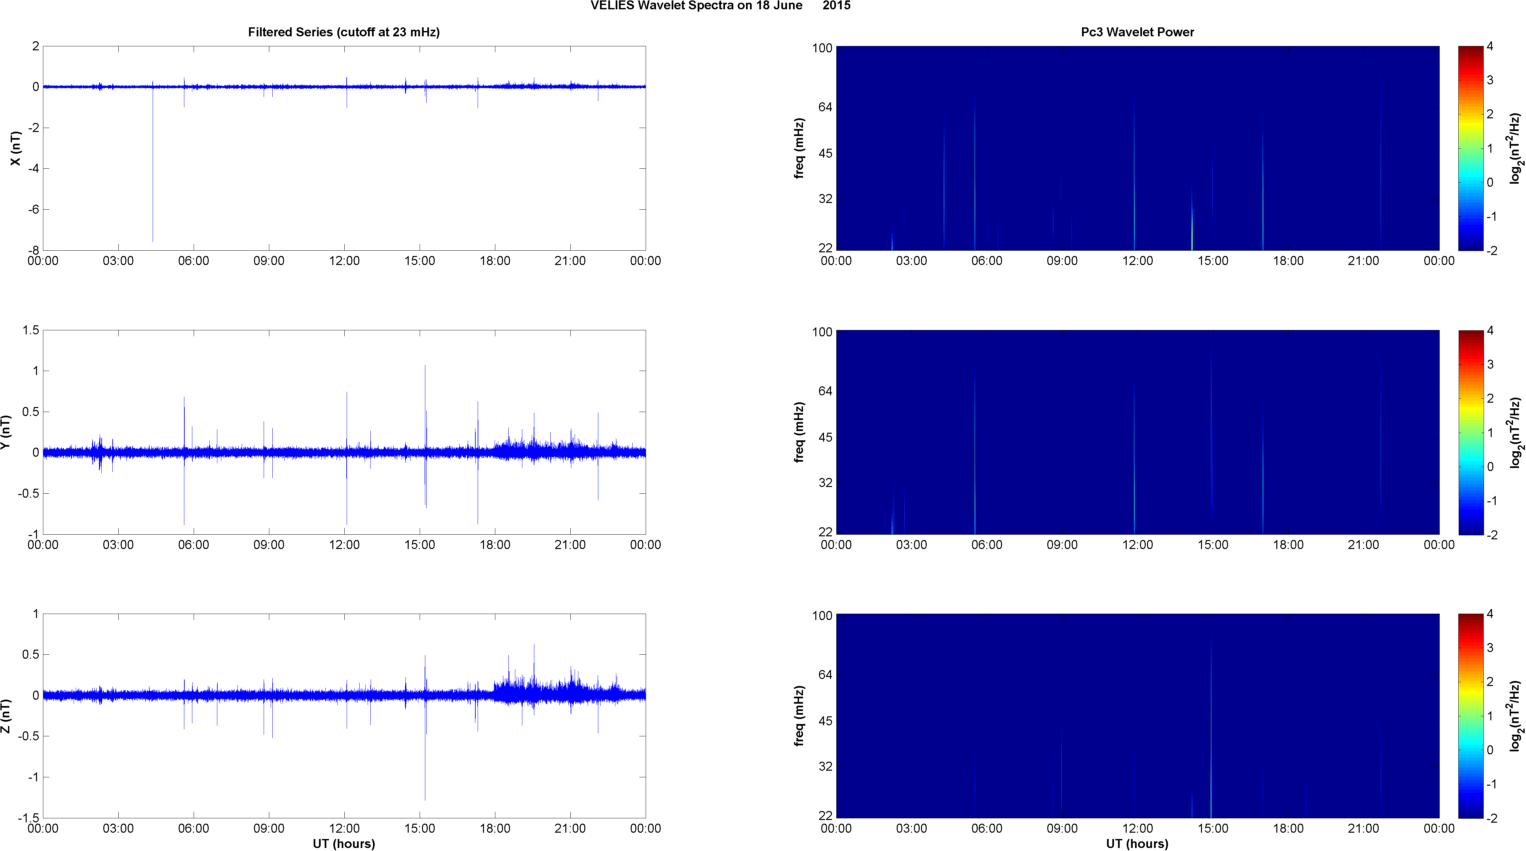Screen dimensions: 1526x851
Task: Click the 'Z (nT)' axis label
Action: 5,716
